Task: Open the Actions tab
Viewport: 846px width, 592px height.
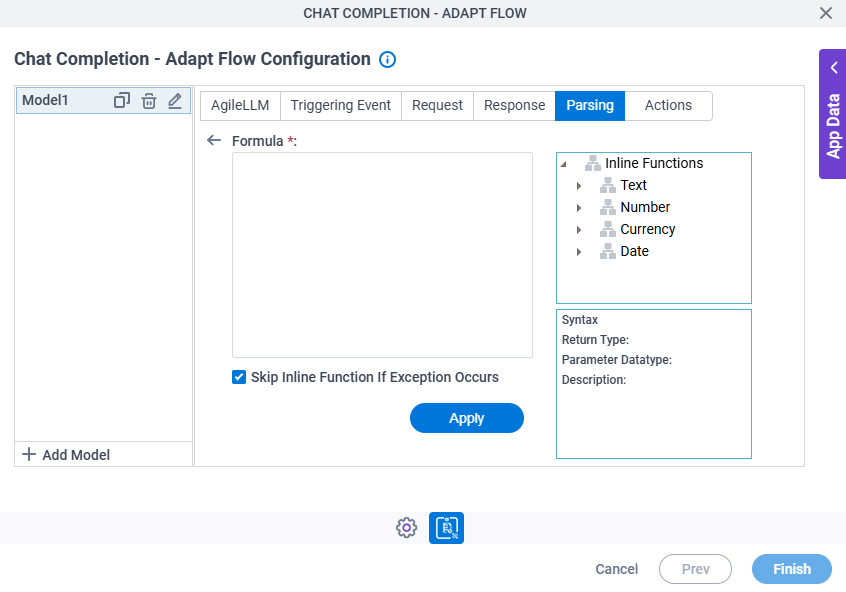Action: point(668,106)
